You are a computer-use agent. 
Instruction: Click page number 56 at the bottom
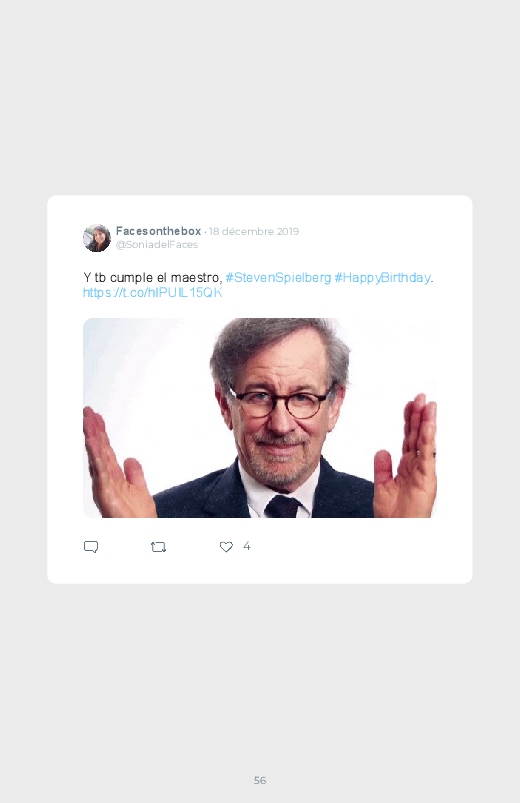point(260,780)
